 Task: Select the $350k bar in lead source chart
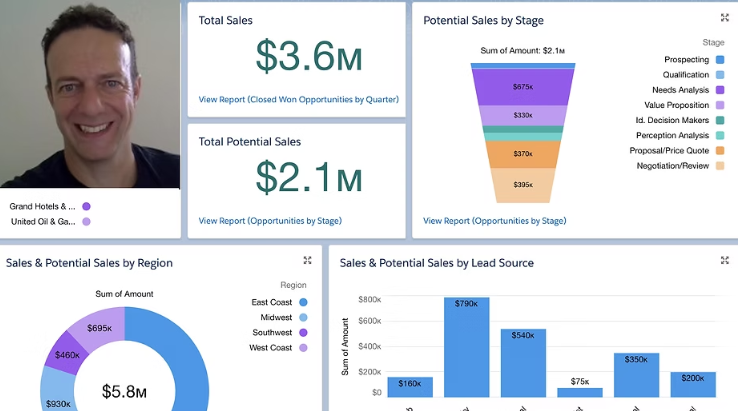coord(636,375)
